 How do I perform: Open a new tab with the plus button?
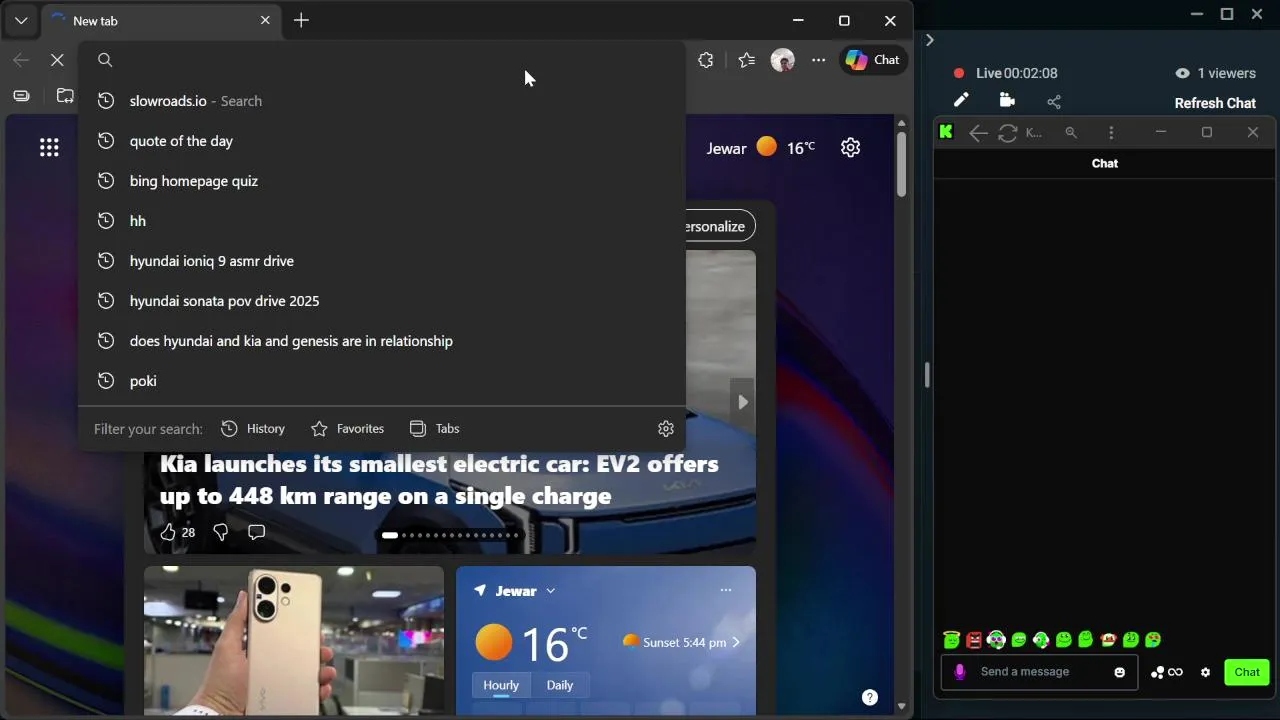[301, 20]
